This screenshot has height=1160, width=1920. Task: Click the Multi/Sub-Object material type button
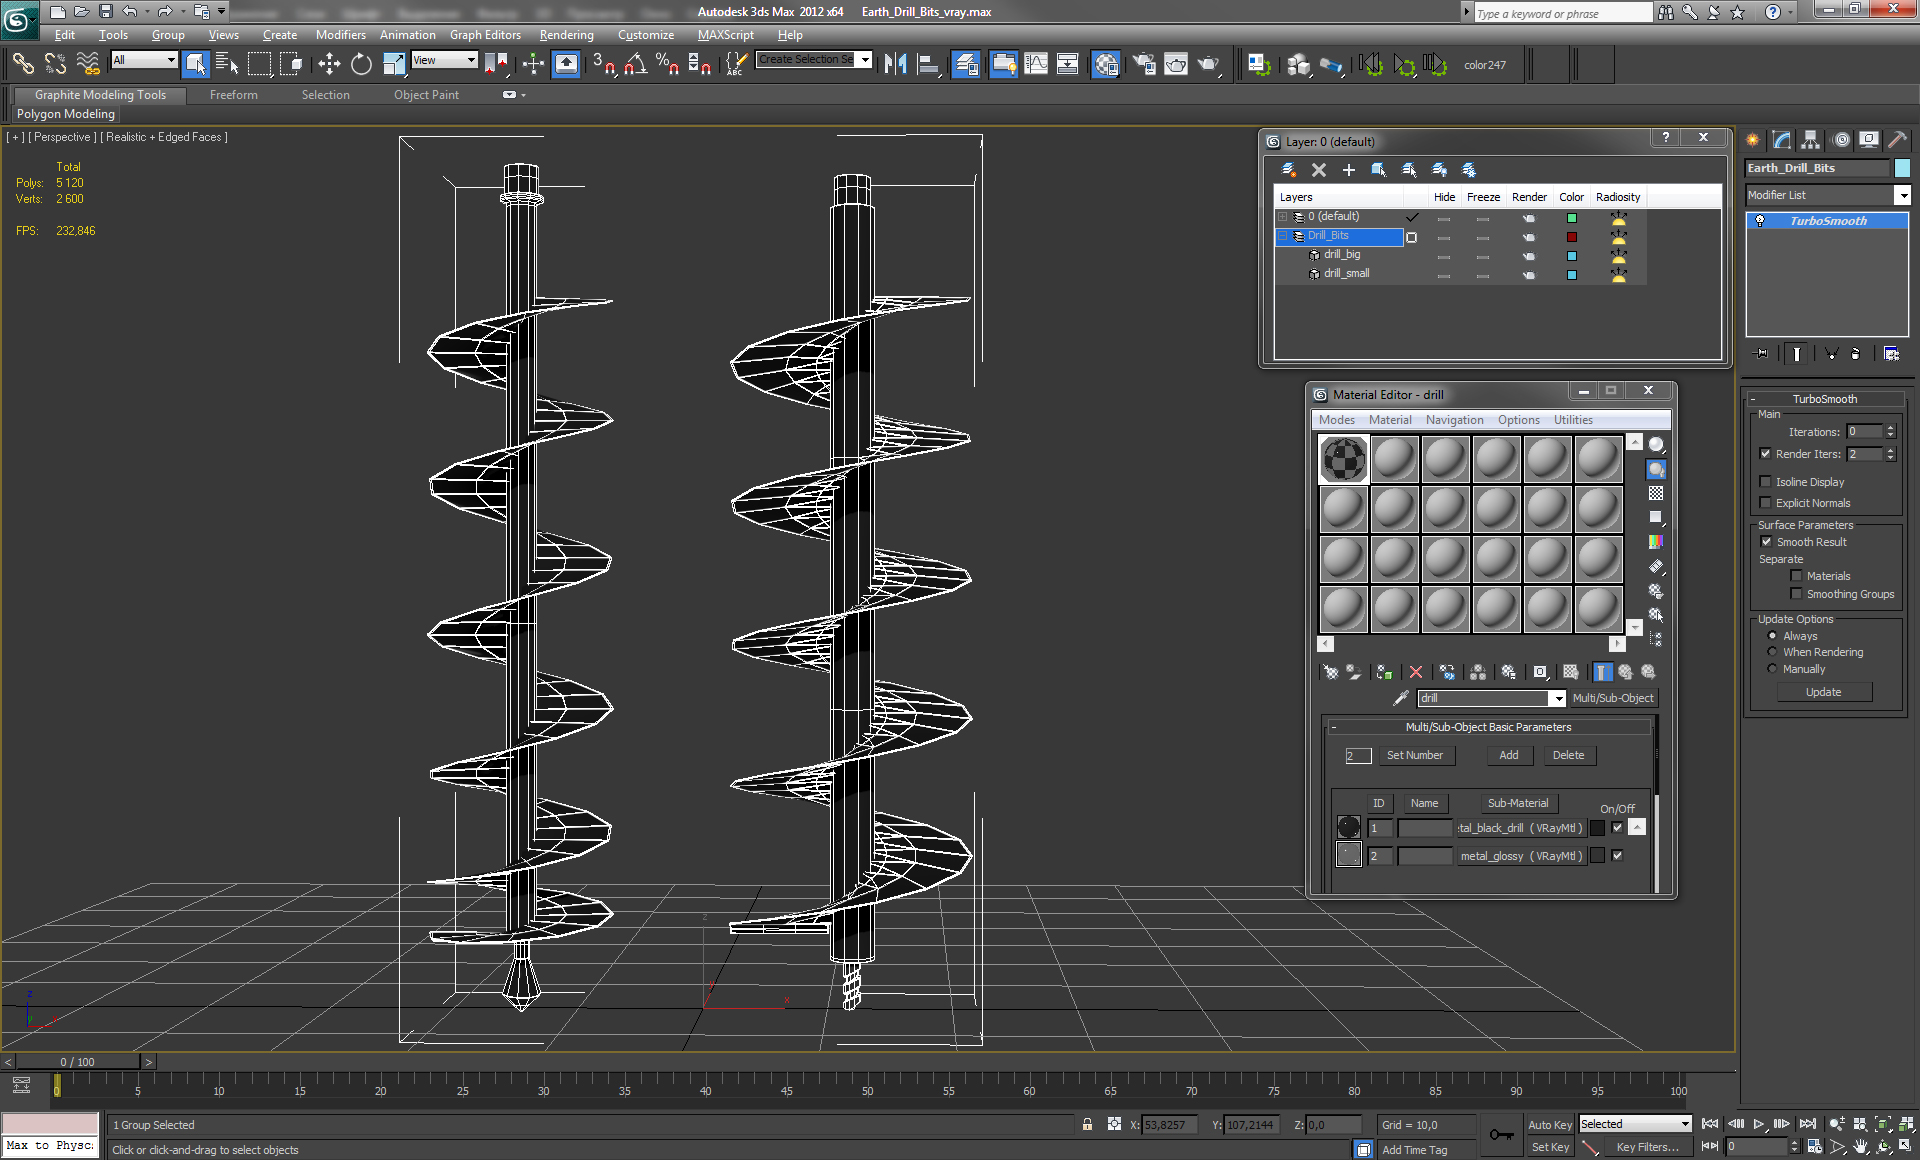tap(1613, 698)
